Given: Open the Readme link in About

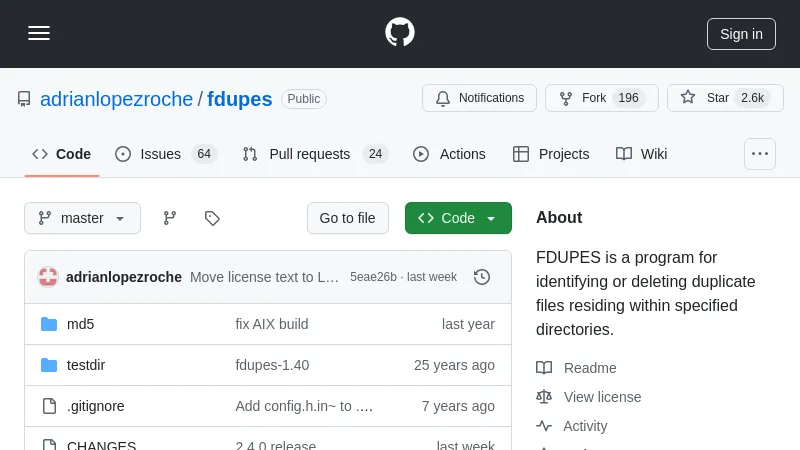Looking at the screenshot, I should [589, 368].
